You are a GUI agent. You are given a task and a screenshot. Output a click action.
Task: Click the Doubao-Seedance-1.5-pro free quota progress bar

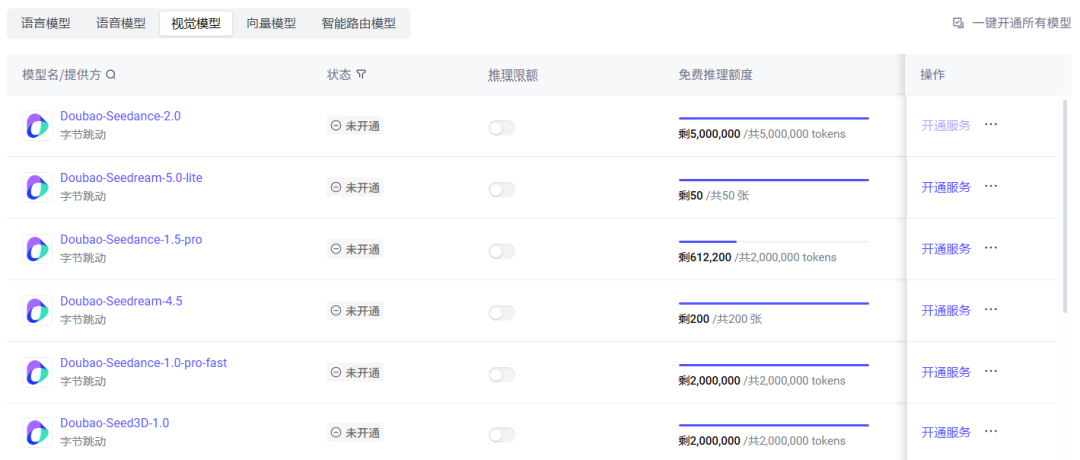[x=773, y=241]
